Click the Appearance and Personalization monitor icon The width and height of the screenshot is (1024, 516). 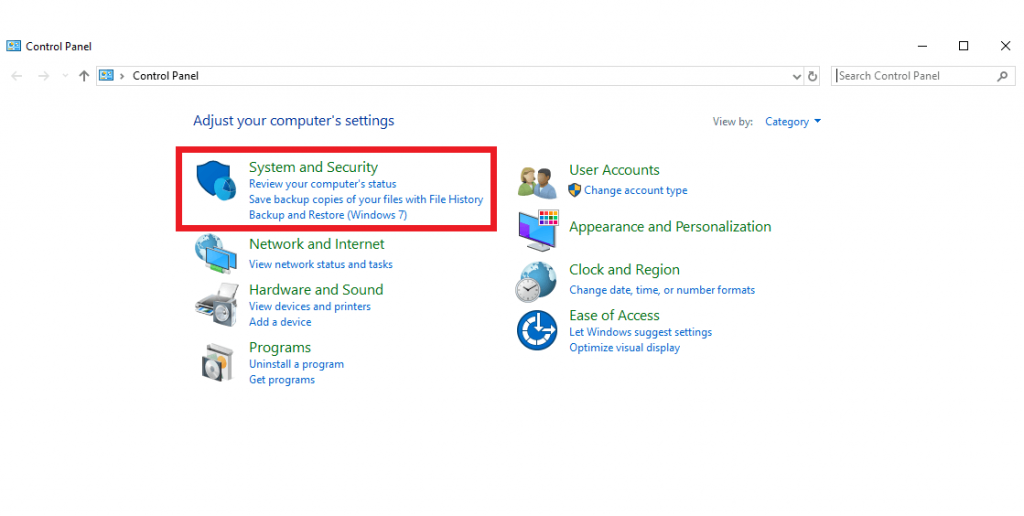coord(538,231)
